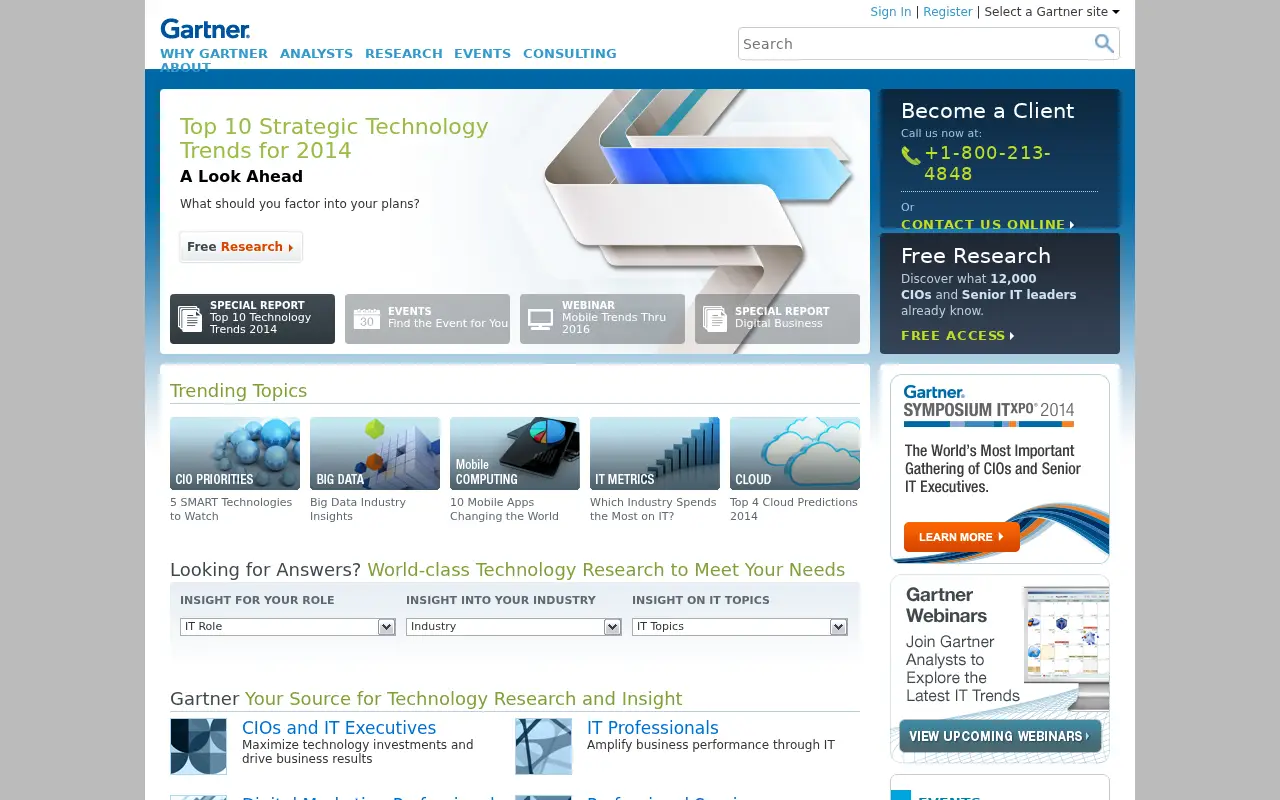Expand the Industry dropdown

(x=514, y=627)
